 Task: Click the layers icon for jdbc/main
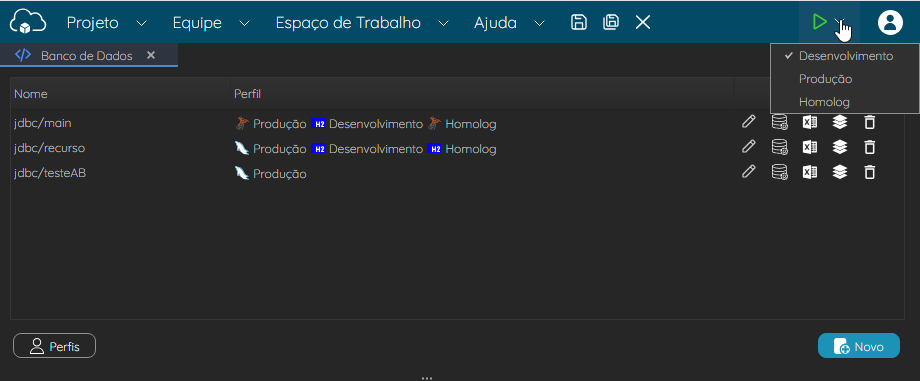[840, 122]
